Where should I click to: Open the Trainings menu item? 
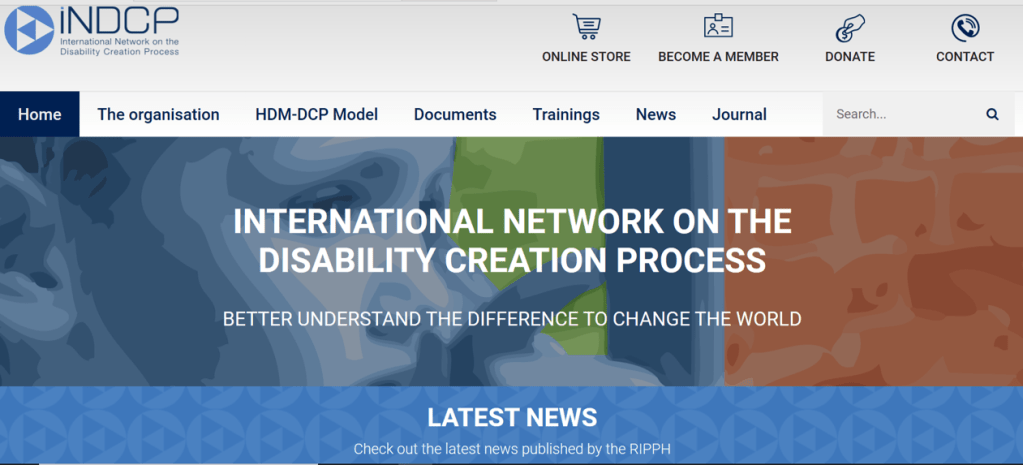click(x=566, y=114)
